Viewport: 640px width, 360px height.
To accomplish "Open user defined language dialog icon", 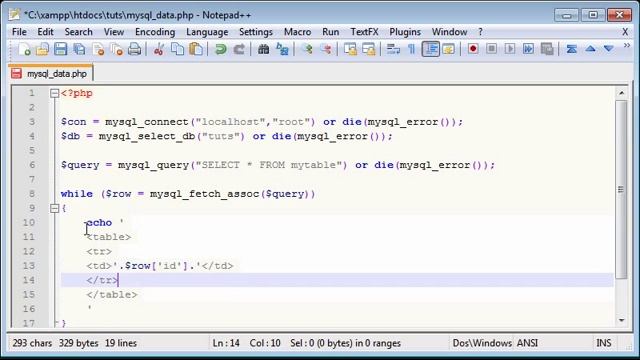I will 448,49.
